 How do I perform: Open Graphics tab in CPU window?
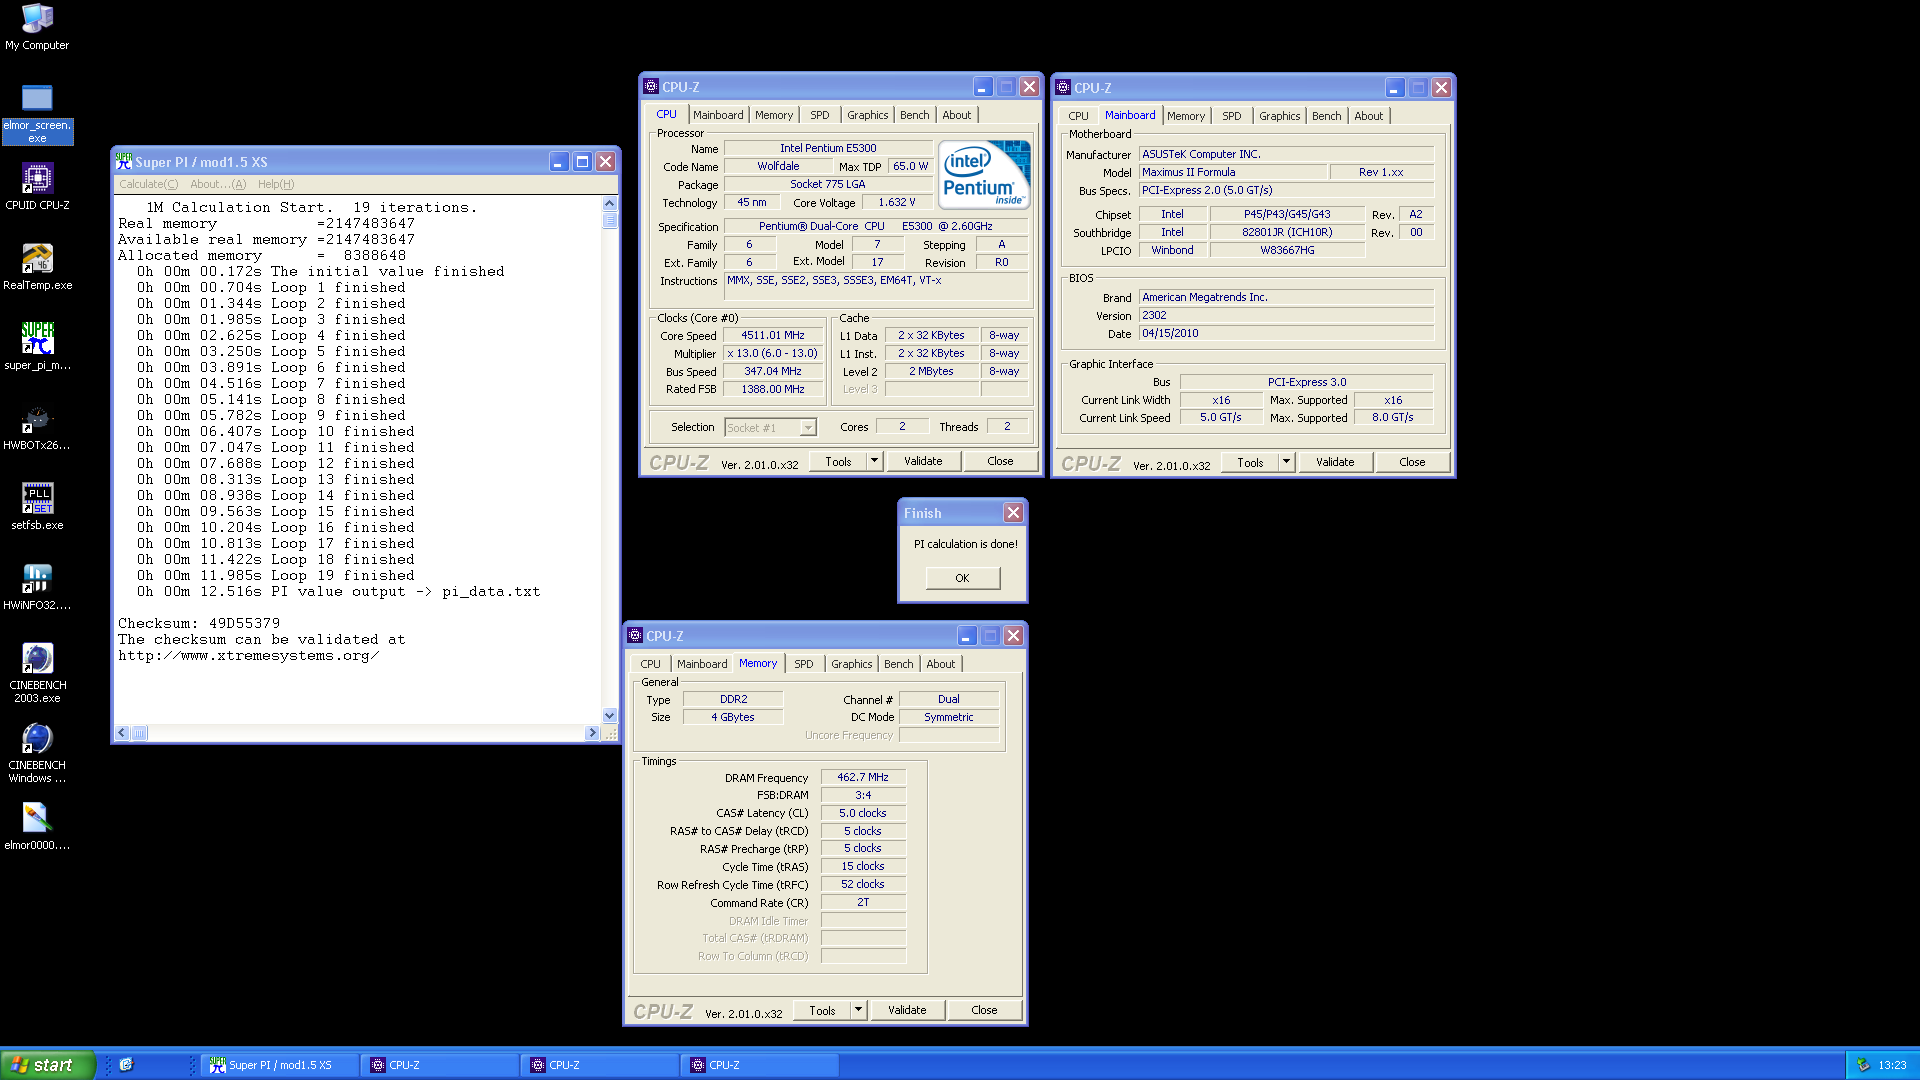(x=868, y=115)
